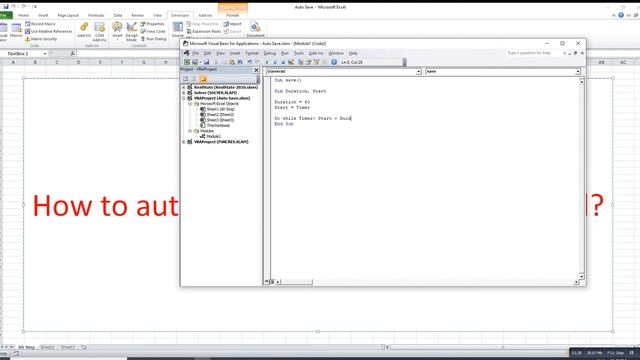Click Insert UserForm icon in VBA toolbar
640x360 pixels.
coord(195,62)
